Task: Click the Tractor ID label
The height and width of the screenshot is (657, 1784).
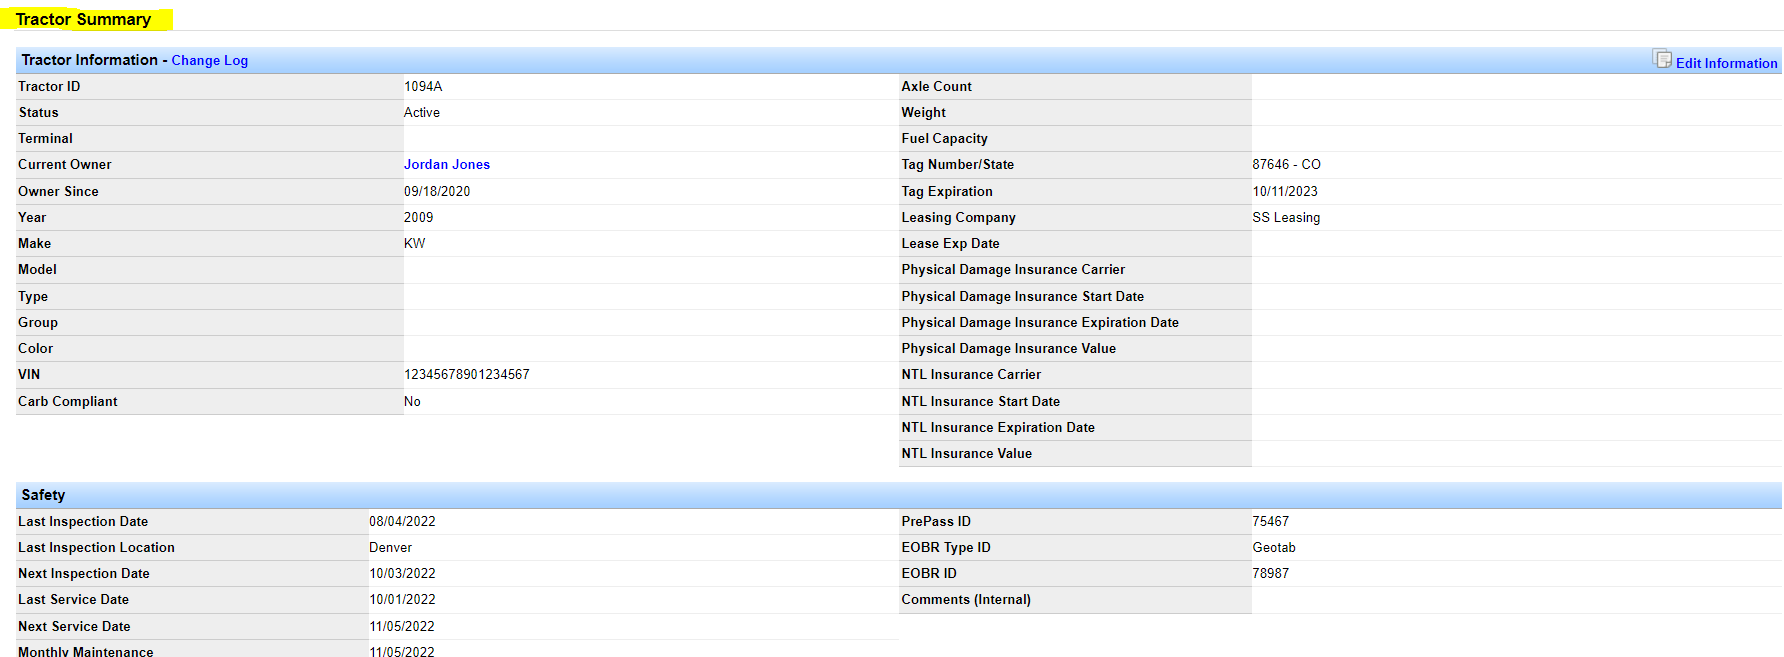Action: click(49, 87)
